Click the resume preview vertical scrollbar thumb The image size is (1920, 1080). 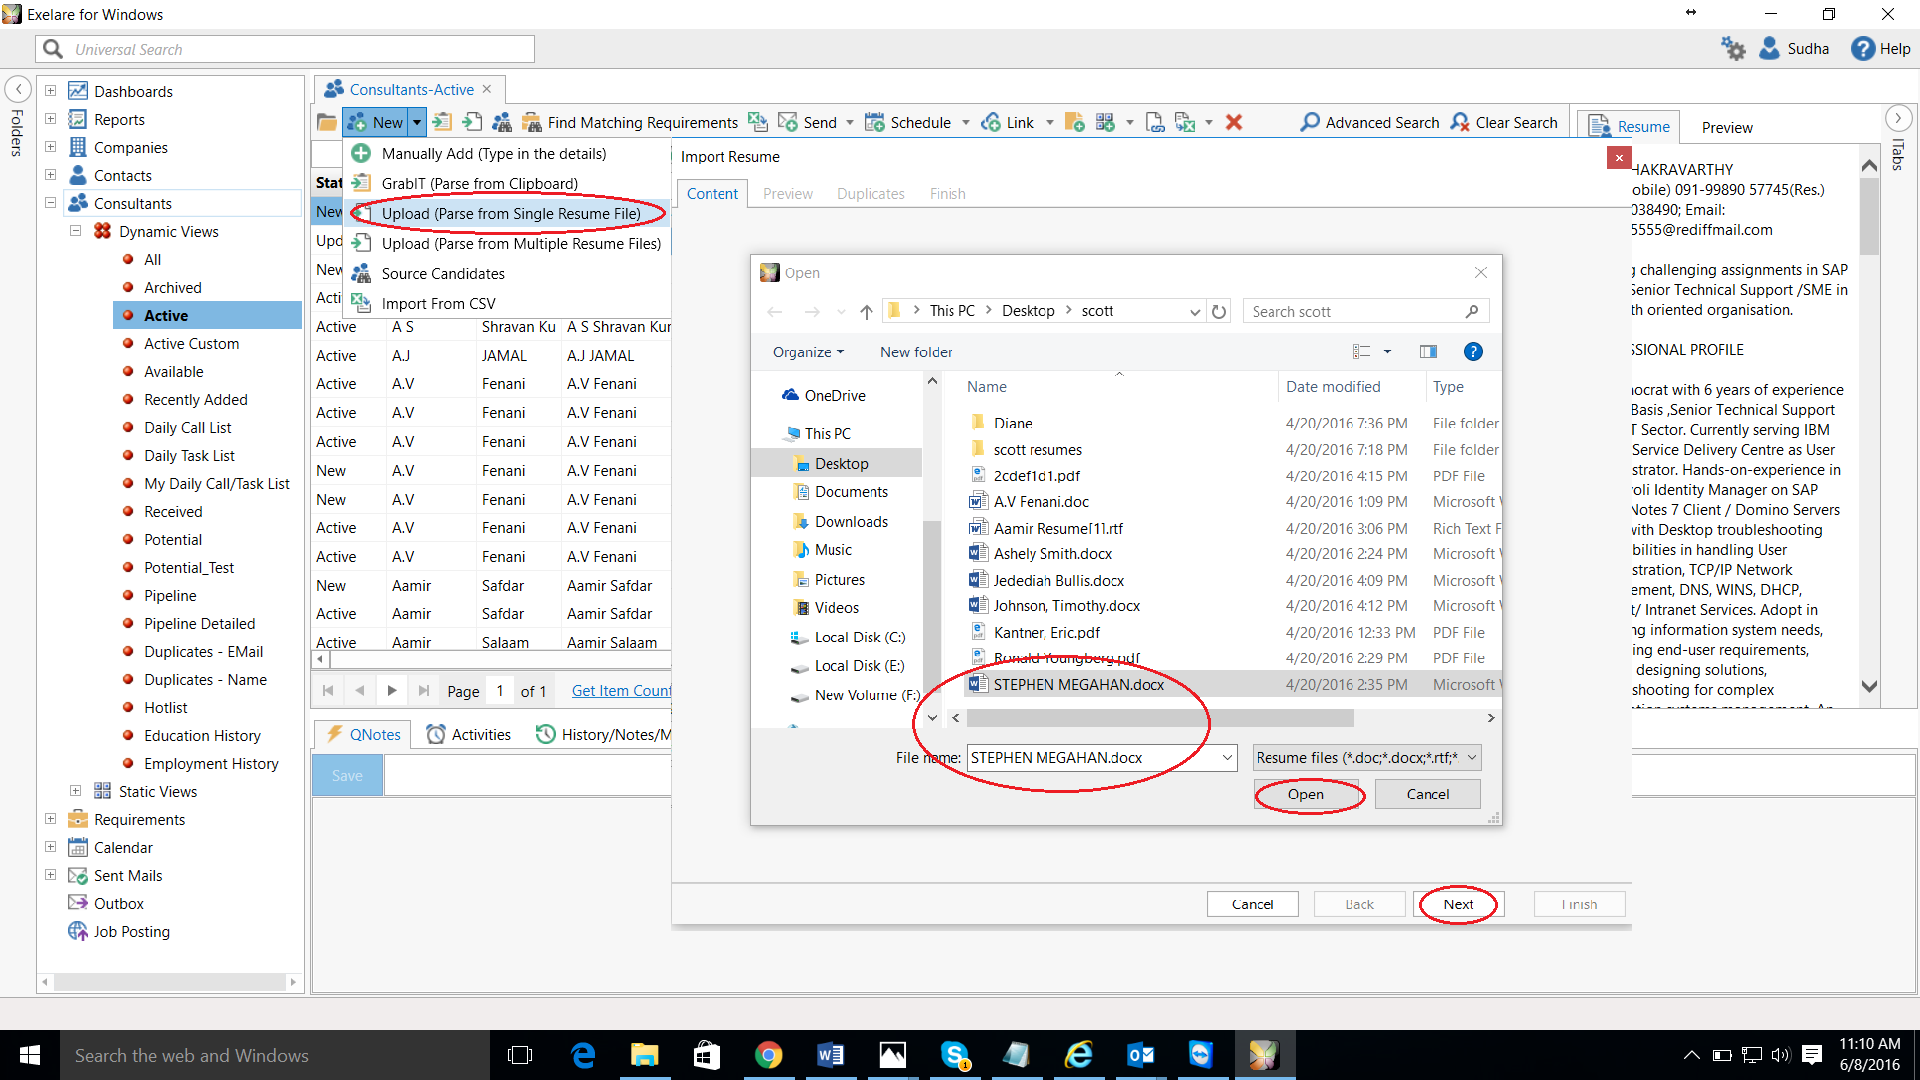(1868, 216)
